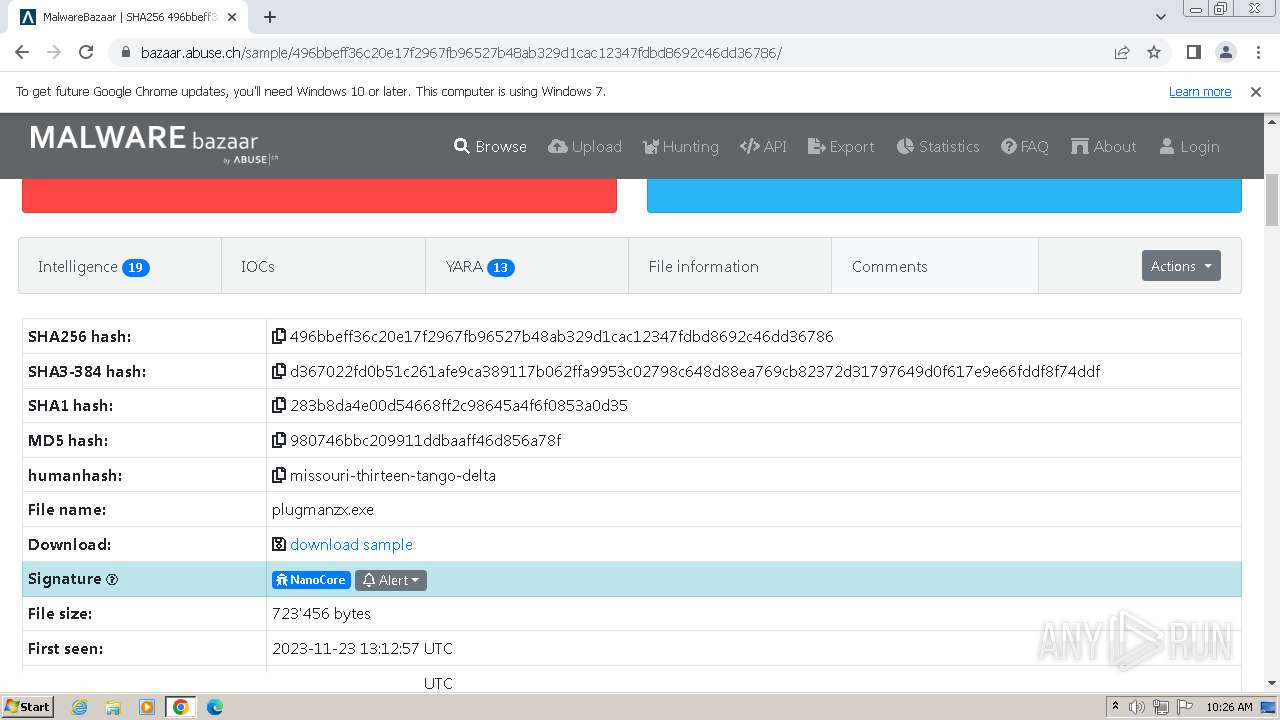Open the volume control tray icon
Screen dimensions: 1280x720
pos(1137,707)
